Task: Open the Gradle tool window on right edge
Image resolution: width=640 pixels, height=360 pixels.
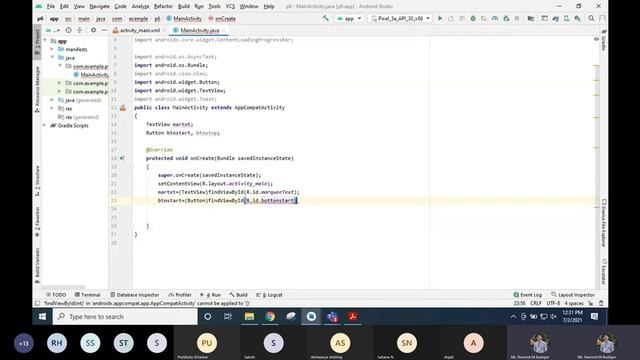Action: click(604, 40)
